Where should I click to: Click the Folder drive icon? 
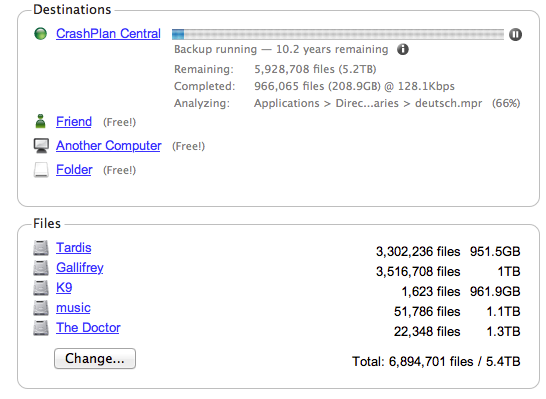(x=41, y=170)
